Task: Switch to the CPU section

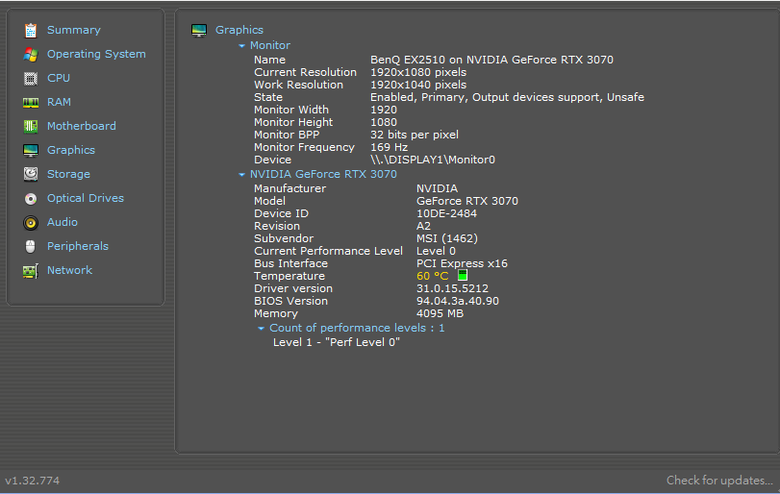Action: click(x=59, y=78)
